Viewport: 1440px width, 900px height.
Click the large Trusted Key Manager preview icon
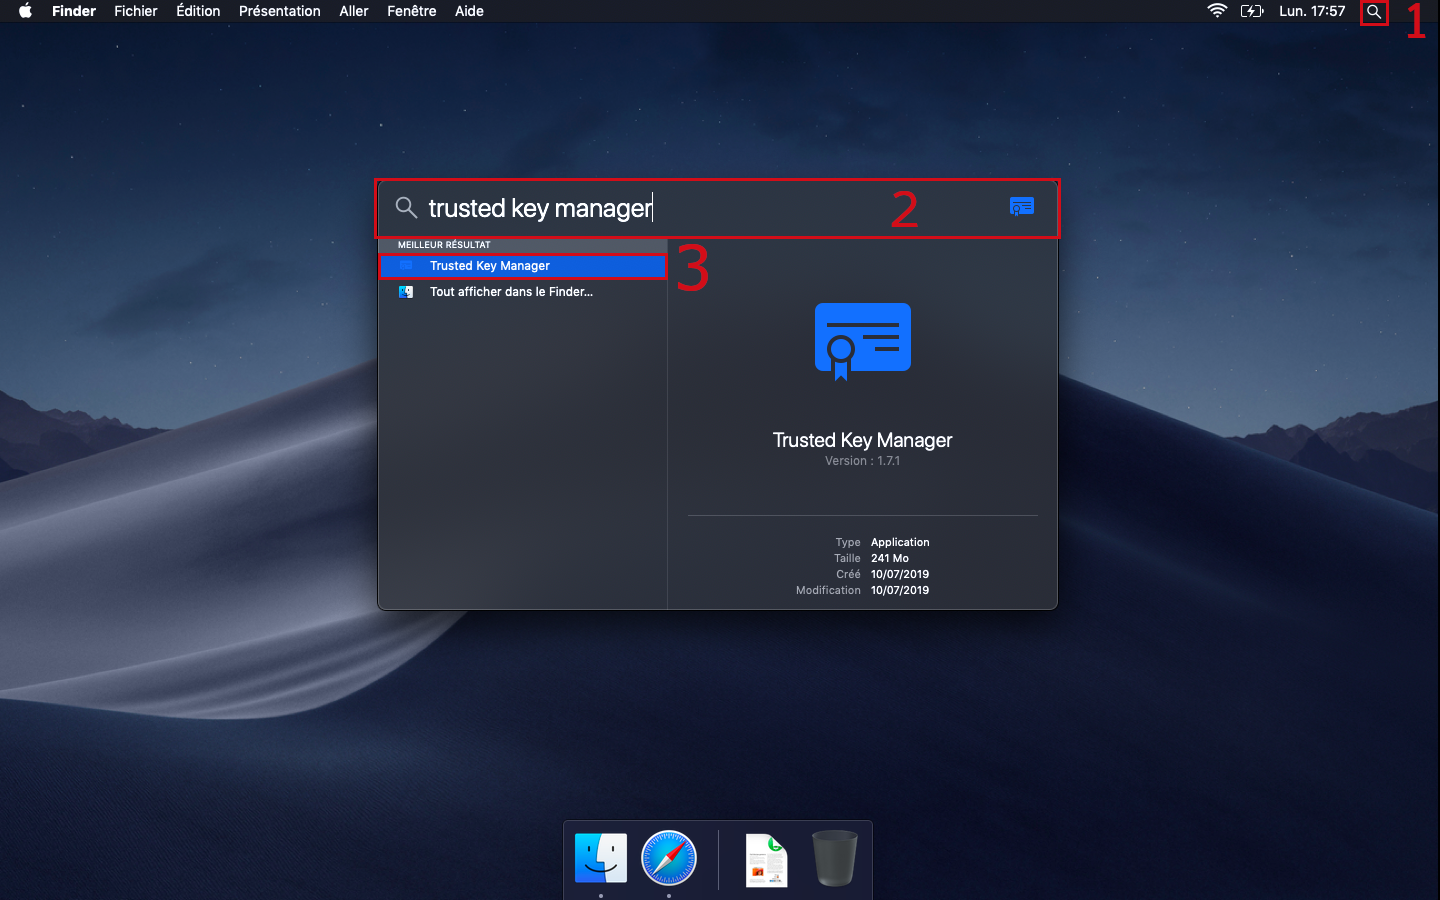tap(862, 340)
